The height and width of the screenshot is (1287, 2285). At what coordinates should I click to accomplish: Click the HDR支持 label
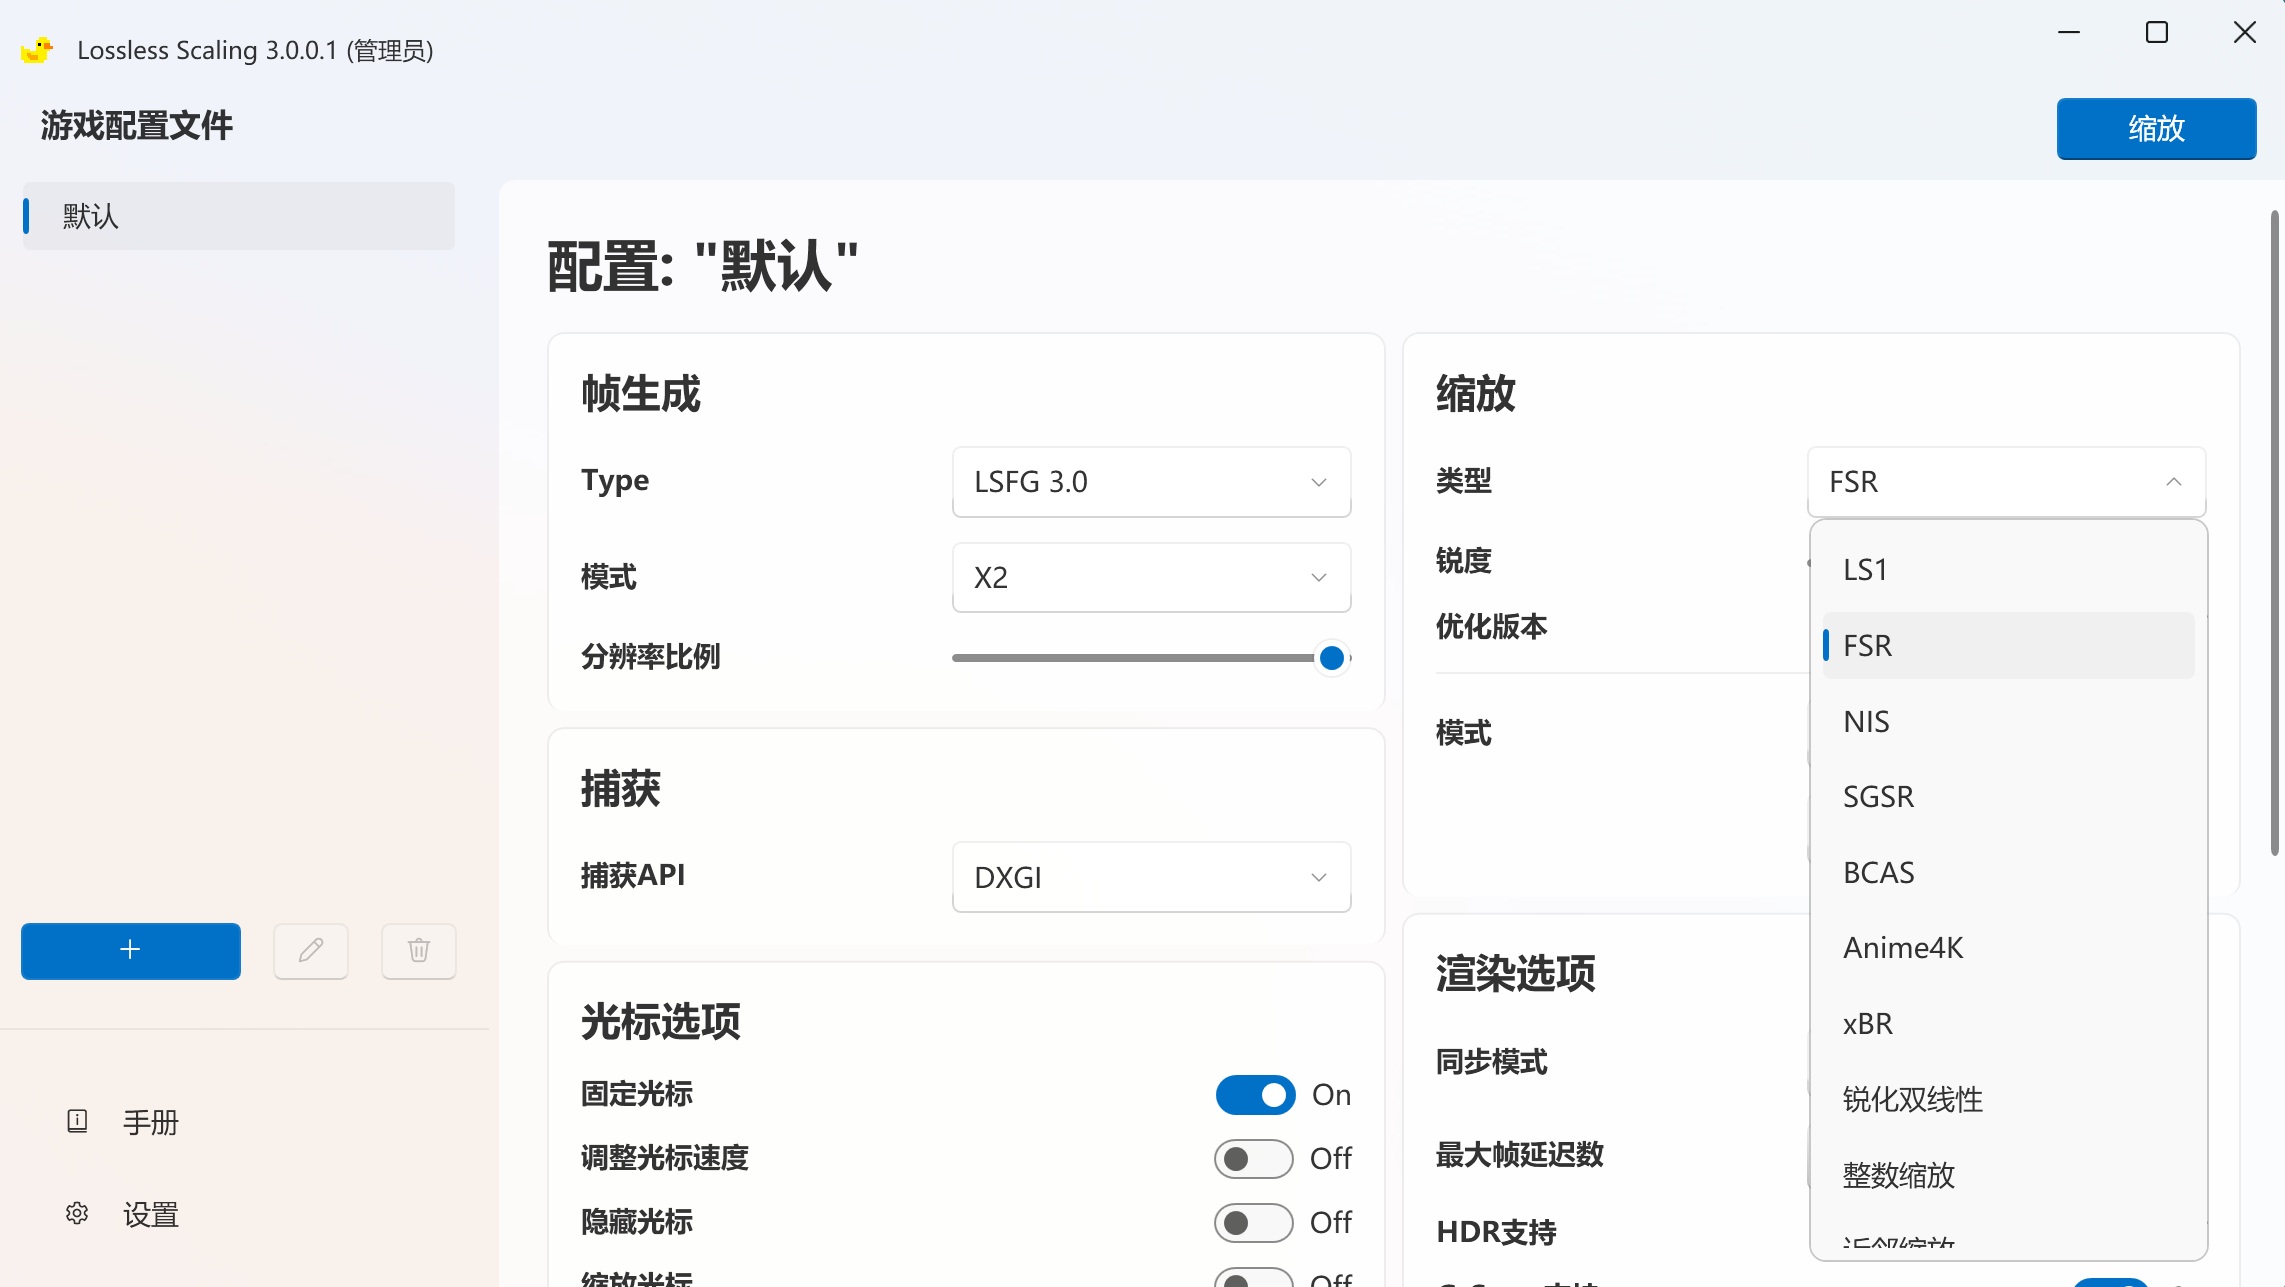[x=1496, y=1232]
